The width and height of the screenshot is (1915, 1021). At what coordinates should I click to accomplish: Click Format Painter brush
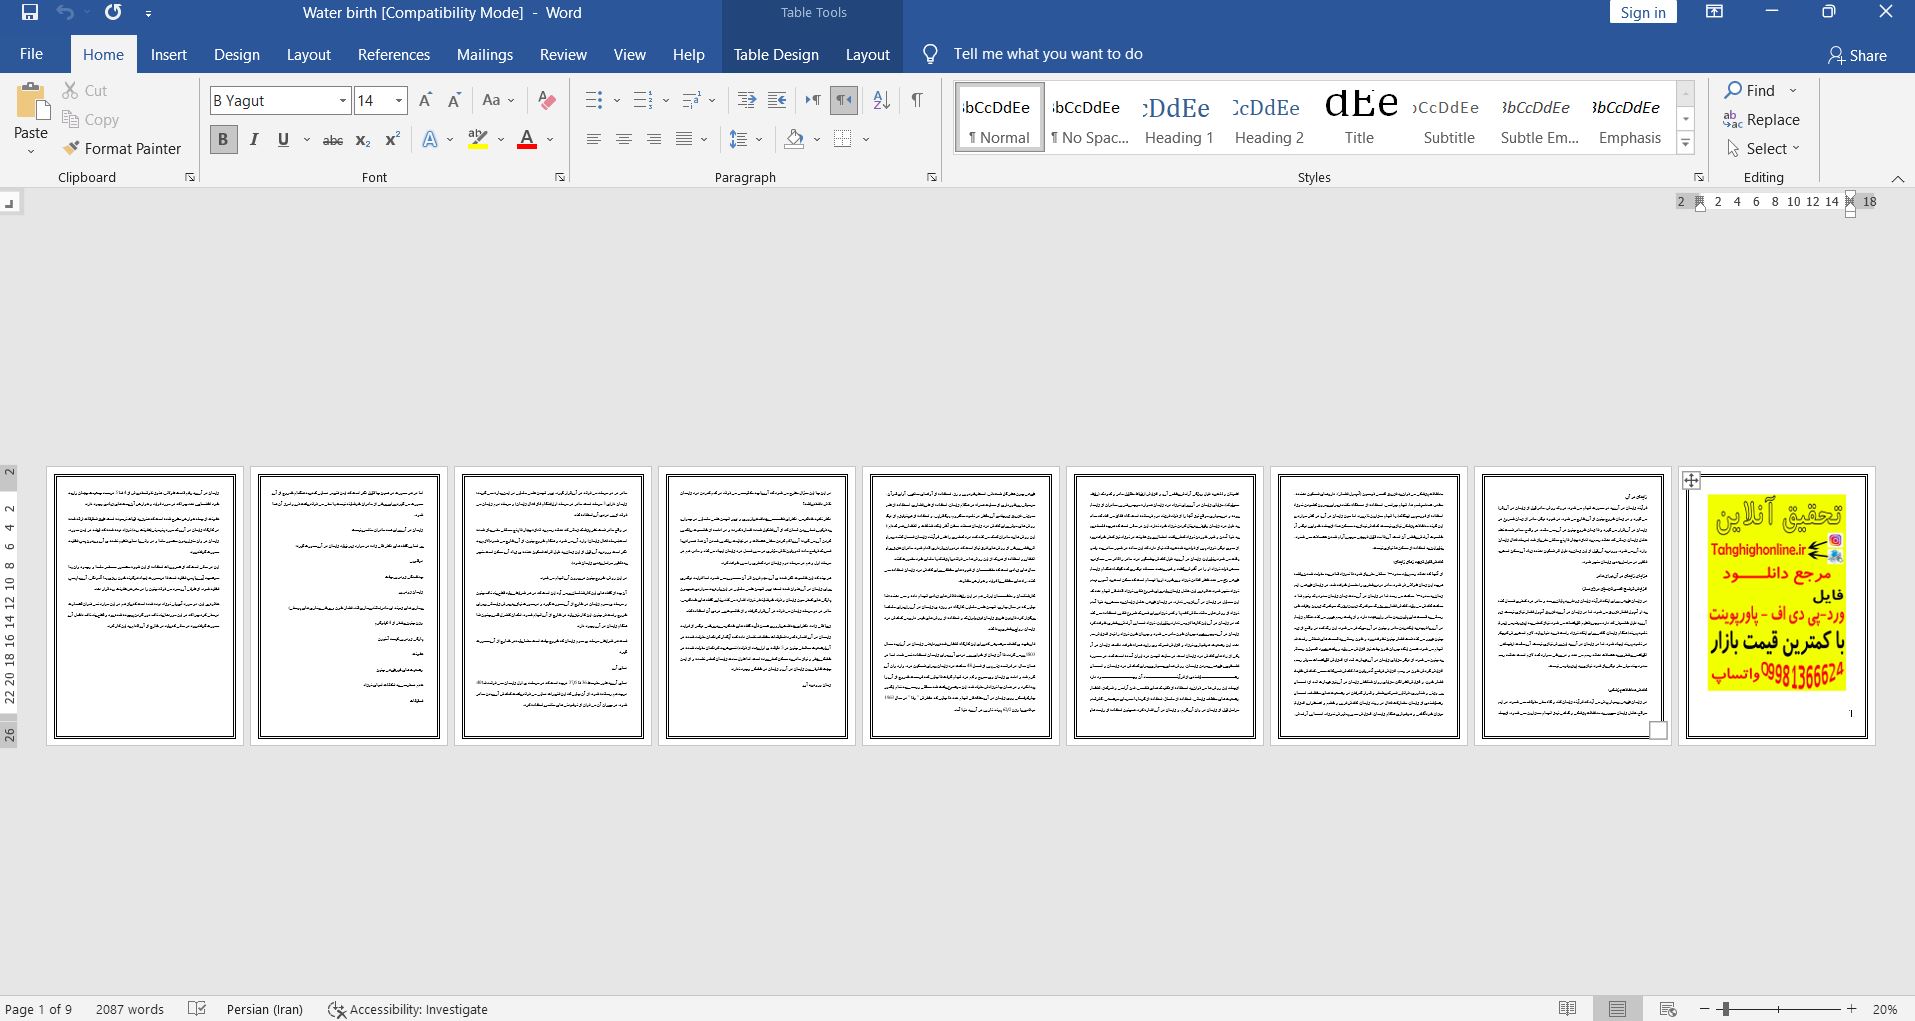click(122, 148)
